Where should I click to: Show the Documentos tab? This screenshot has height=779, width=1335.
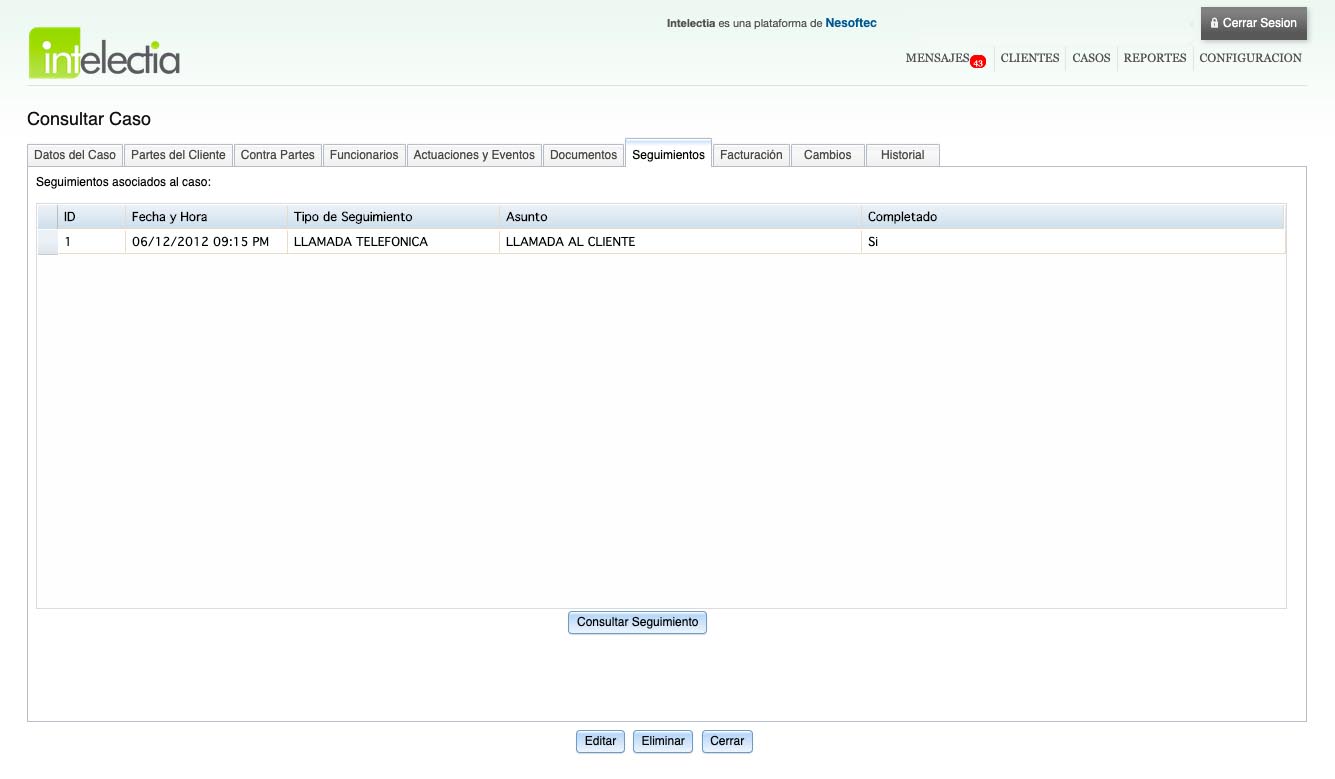(x=583, y=155)
